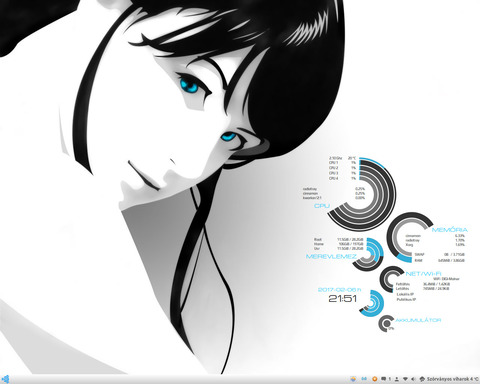Click the storm cloud weather icon

pos(422,379)
